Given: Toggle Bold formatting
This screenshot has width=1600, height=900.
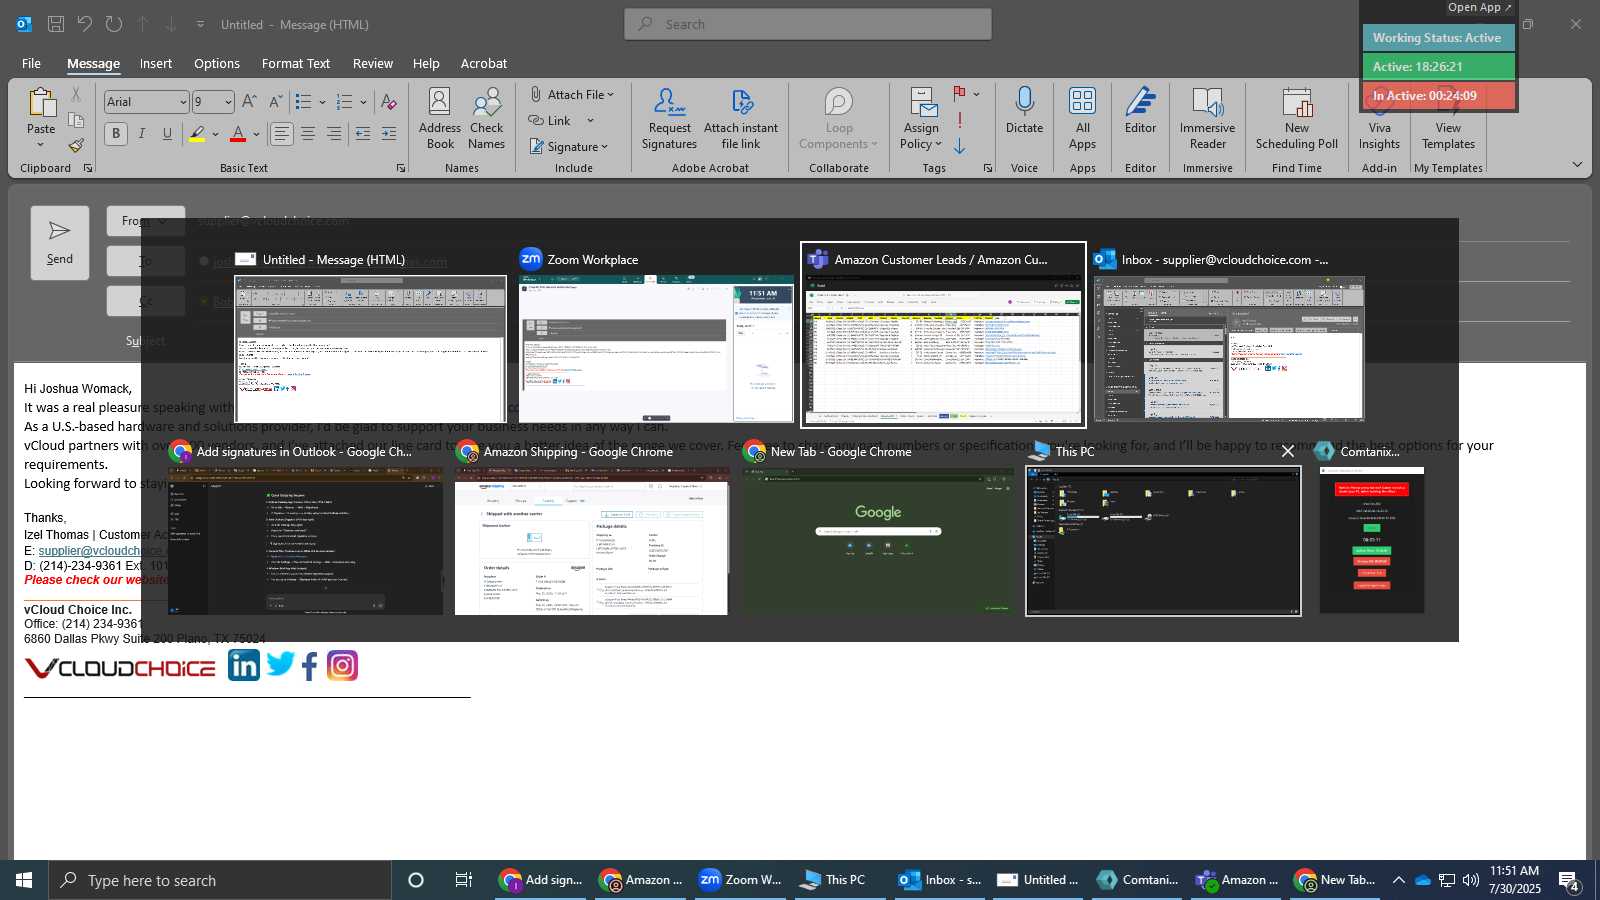Looking at the screenshot, I should pos(116,133).
